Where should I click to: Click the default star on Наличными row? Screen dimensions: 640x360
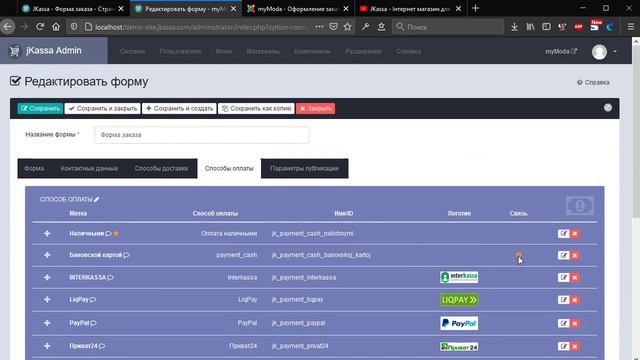116,233
